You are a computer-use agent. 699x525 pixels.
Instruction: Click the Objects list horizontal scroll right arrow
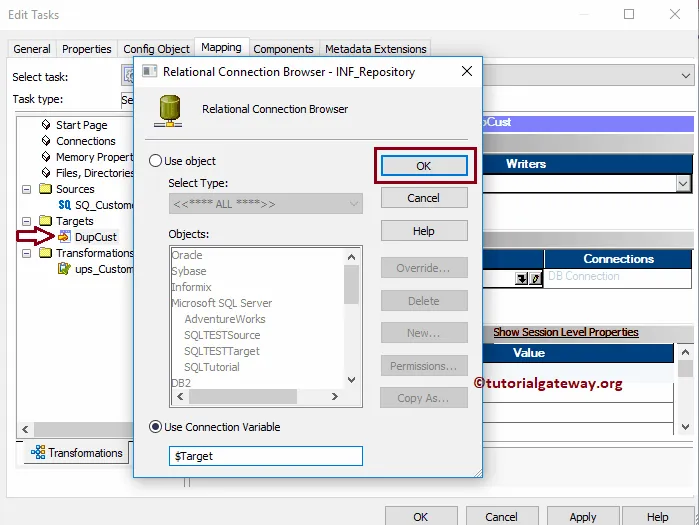click(335, 396)
